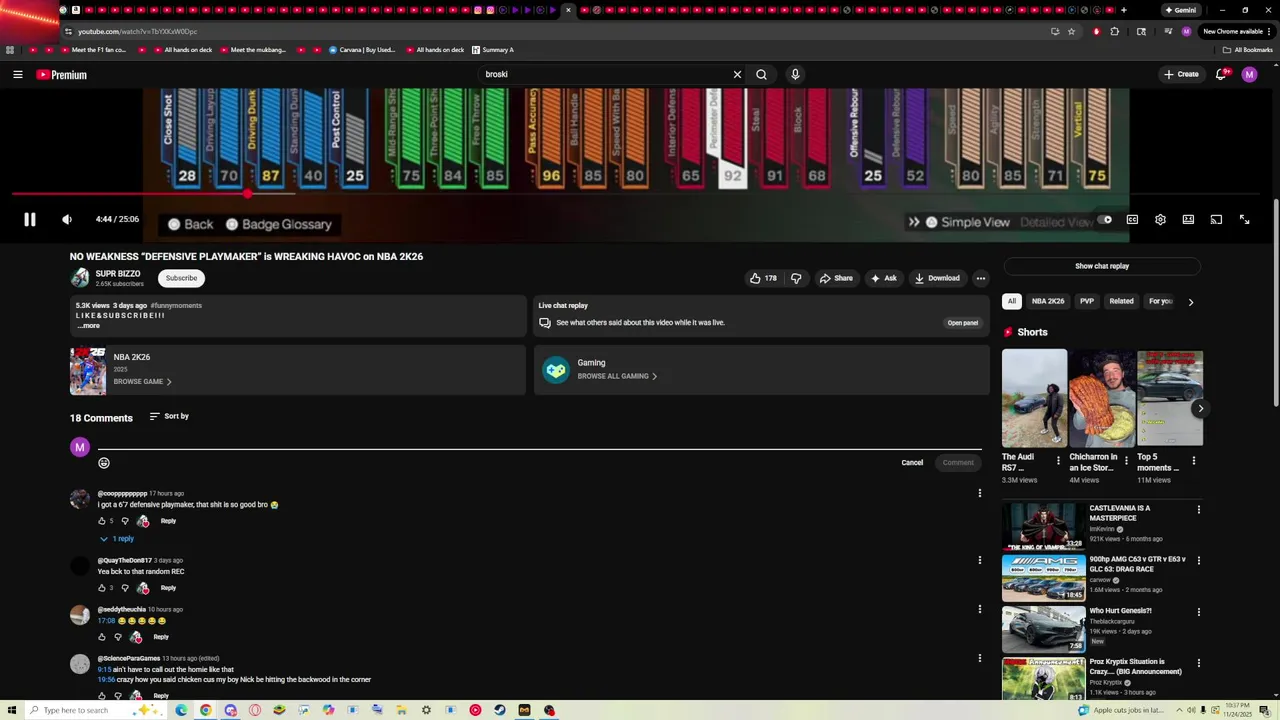Show more filter chips arrow
The height and width of the screenshot is (720, 1280).
click(x=1190, y=302)
